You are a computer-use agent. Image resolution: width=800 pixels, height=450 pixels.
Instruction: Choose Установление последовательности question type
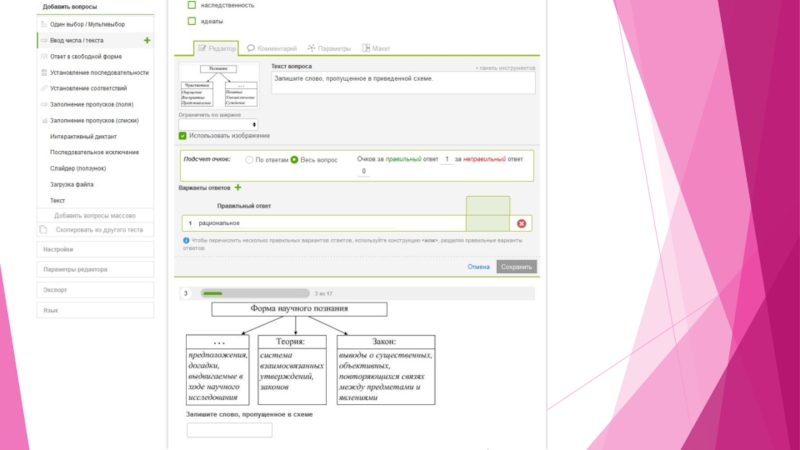pos(99,72)
